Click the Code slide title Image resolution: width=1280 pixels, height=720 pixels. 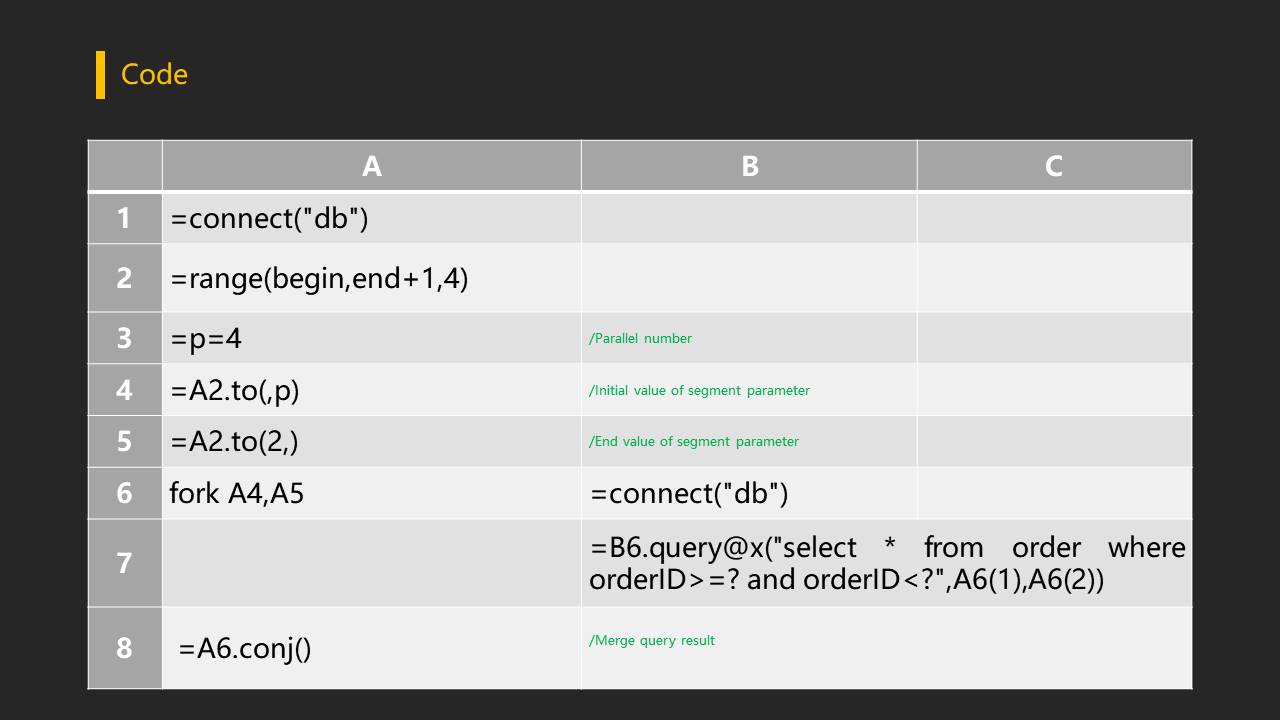154,74
